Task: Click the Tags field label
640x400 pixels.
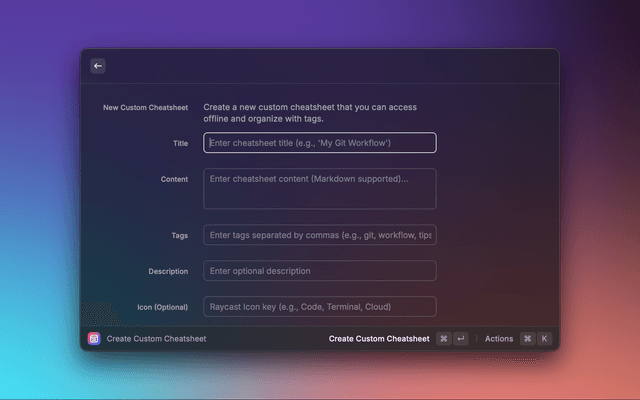Action: (x=179, y=235)
